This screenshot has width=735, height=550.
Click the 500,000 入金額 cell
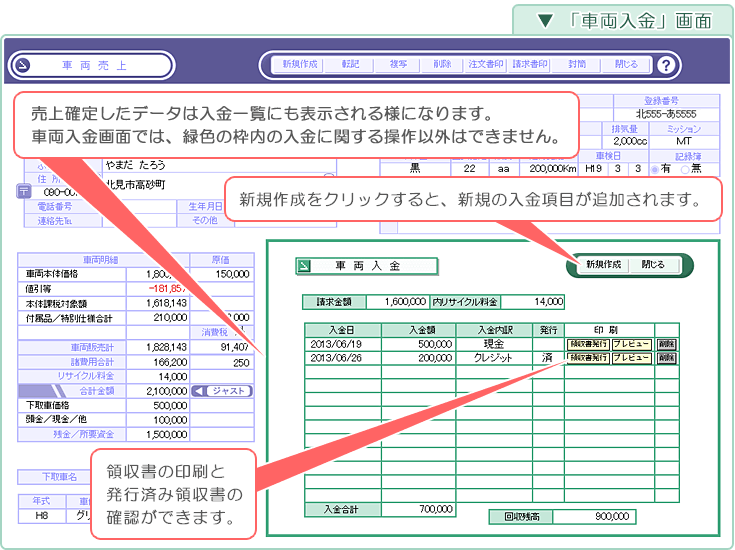click(x=418, y=344)
